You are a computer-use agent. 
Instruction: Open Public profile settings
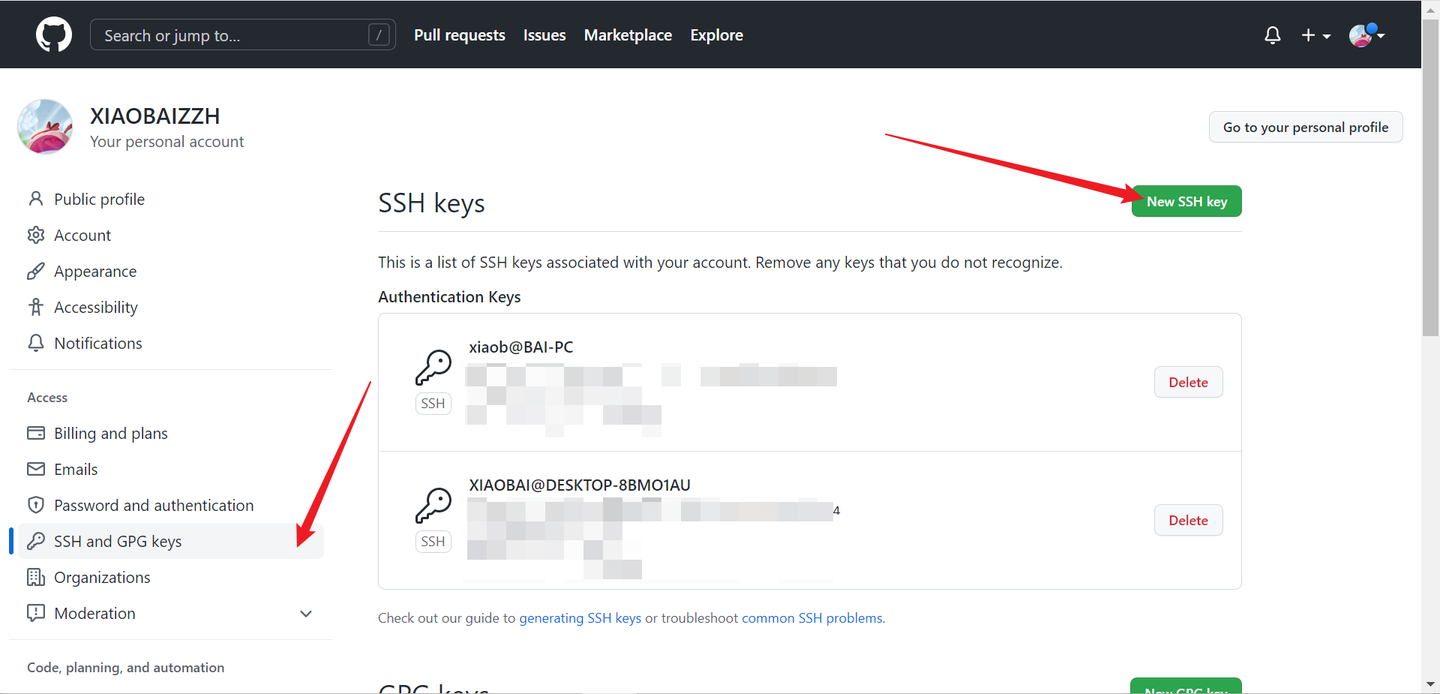(x=99, y=199)
